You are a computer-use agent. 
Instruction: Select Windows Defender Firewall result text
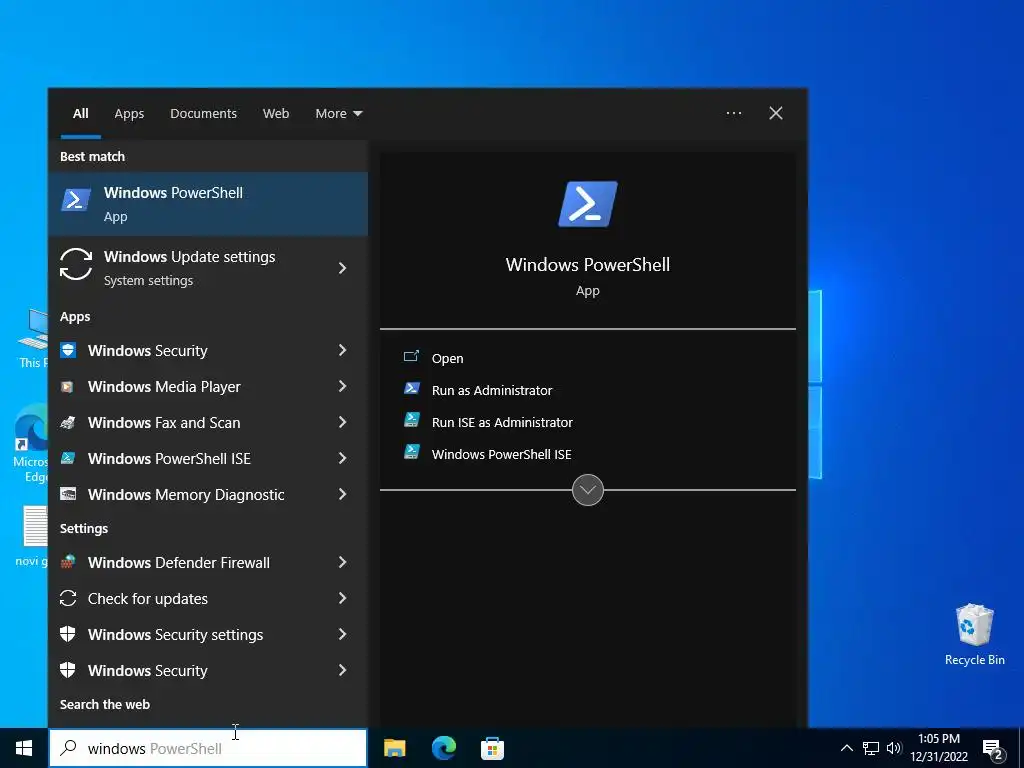pos(179,562)
